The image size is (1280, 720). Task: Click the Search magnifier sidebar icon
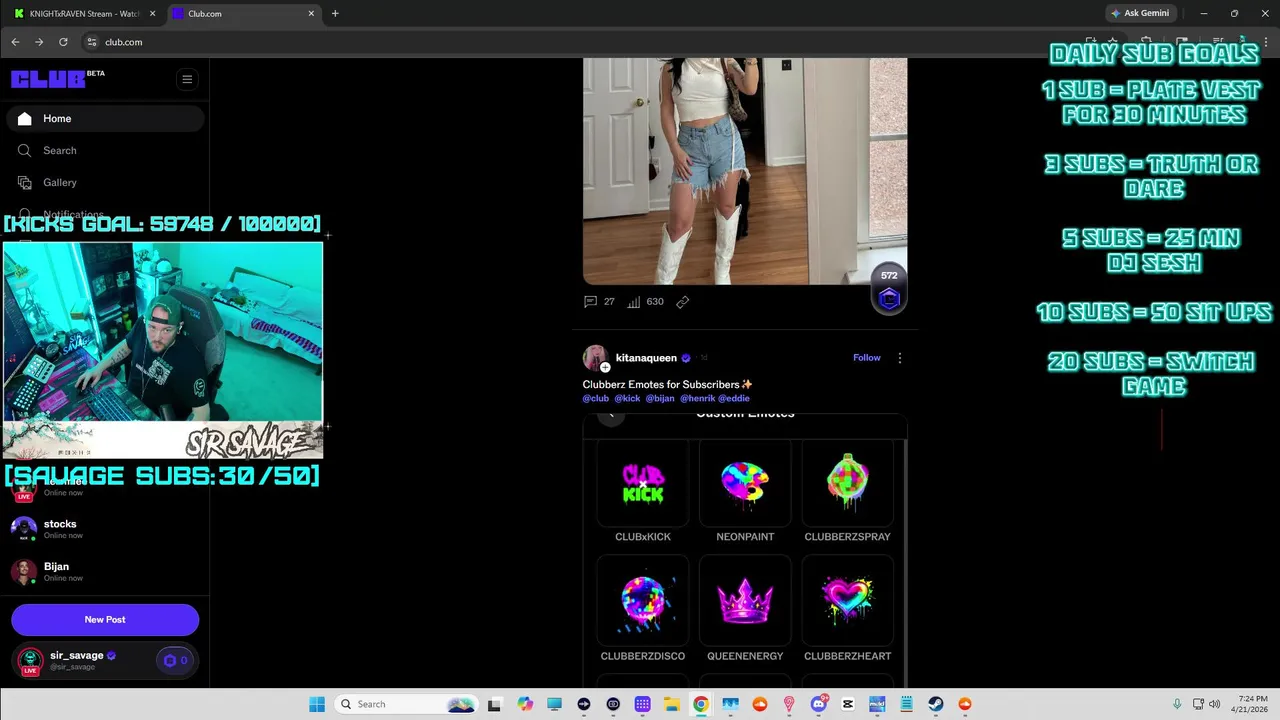click(25, 150)
